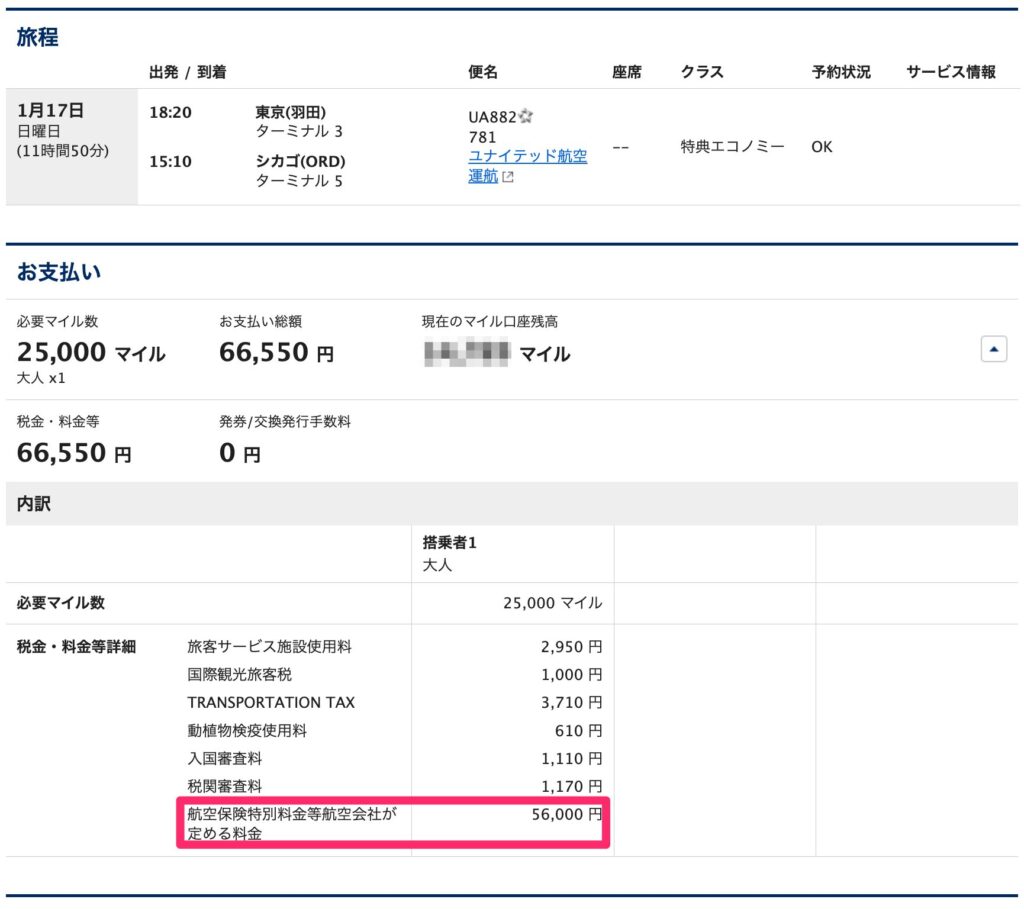Click the 搭乗者1 column header
Viewport: 1024px width, 909px height.
[x=449, y=543]
